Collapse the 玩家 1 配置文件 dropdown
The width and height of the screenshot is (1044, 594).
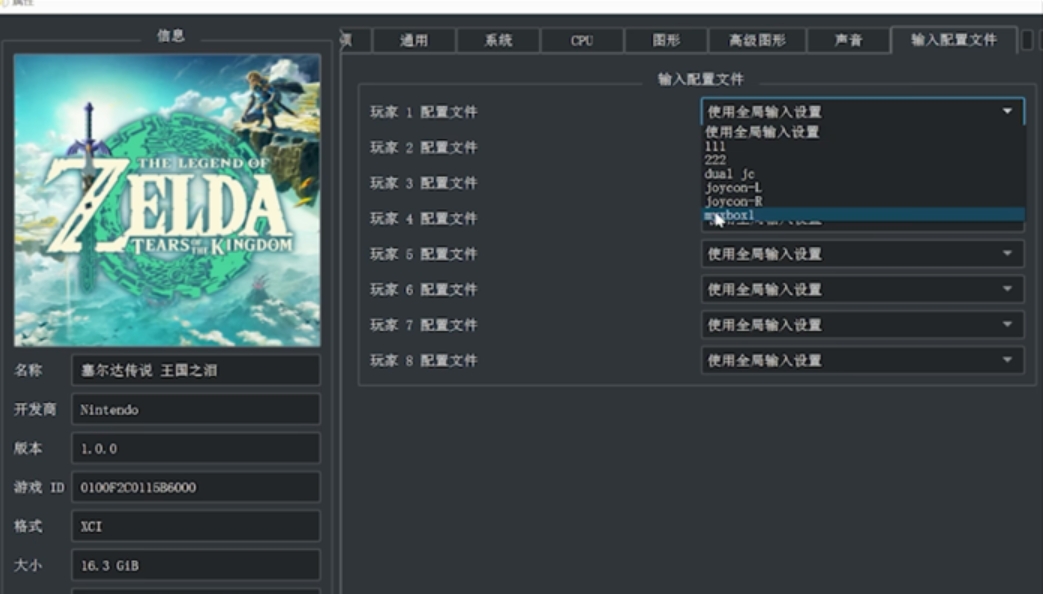pyautogui.click(x=862, y=111)
